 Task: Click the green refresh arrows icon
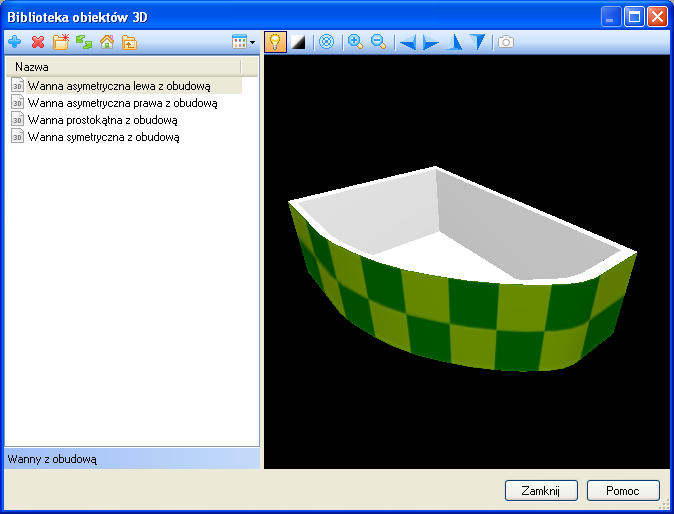click(84, 42)
